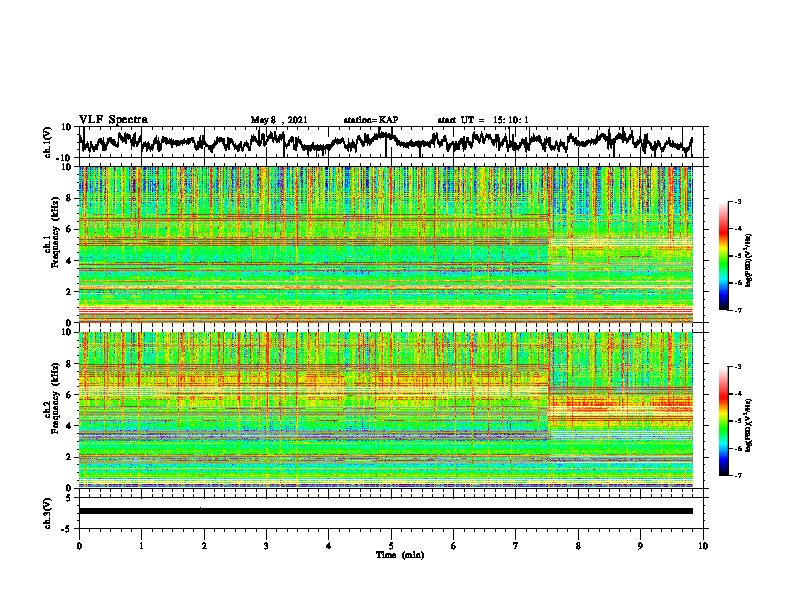Click the ch.1 voltage waveform trace panel

(391, 142)
